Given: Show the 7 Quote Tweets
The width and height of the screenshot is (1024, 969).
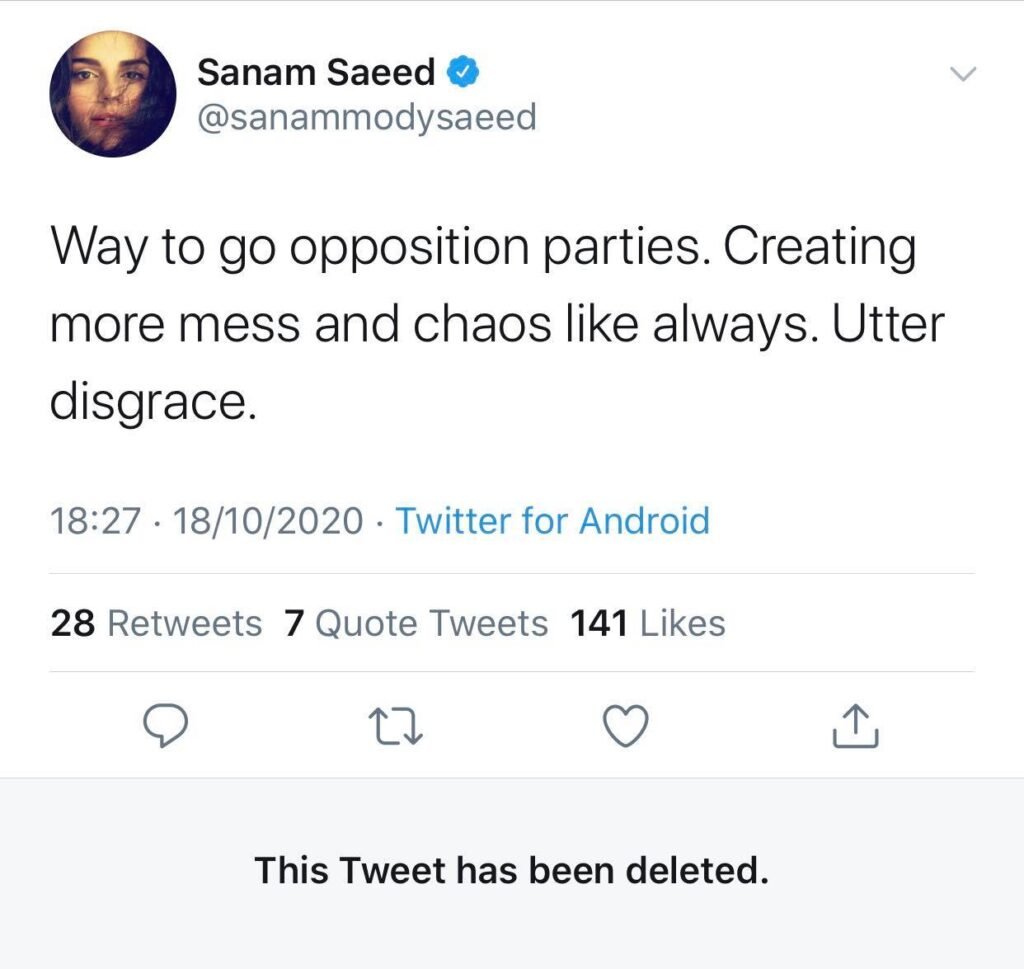Looking at the screenshot, I should click(x=416, y=624).
